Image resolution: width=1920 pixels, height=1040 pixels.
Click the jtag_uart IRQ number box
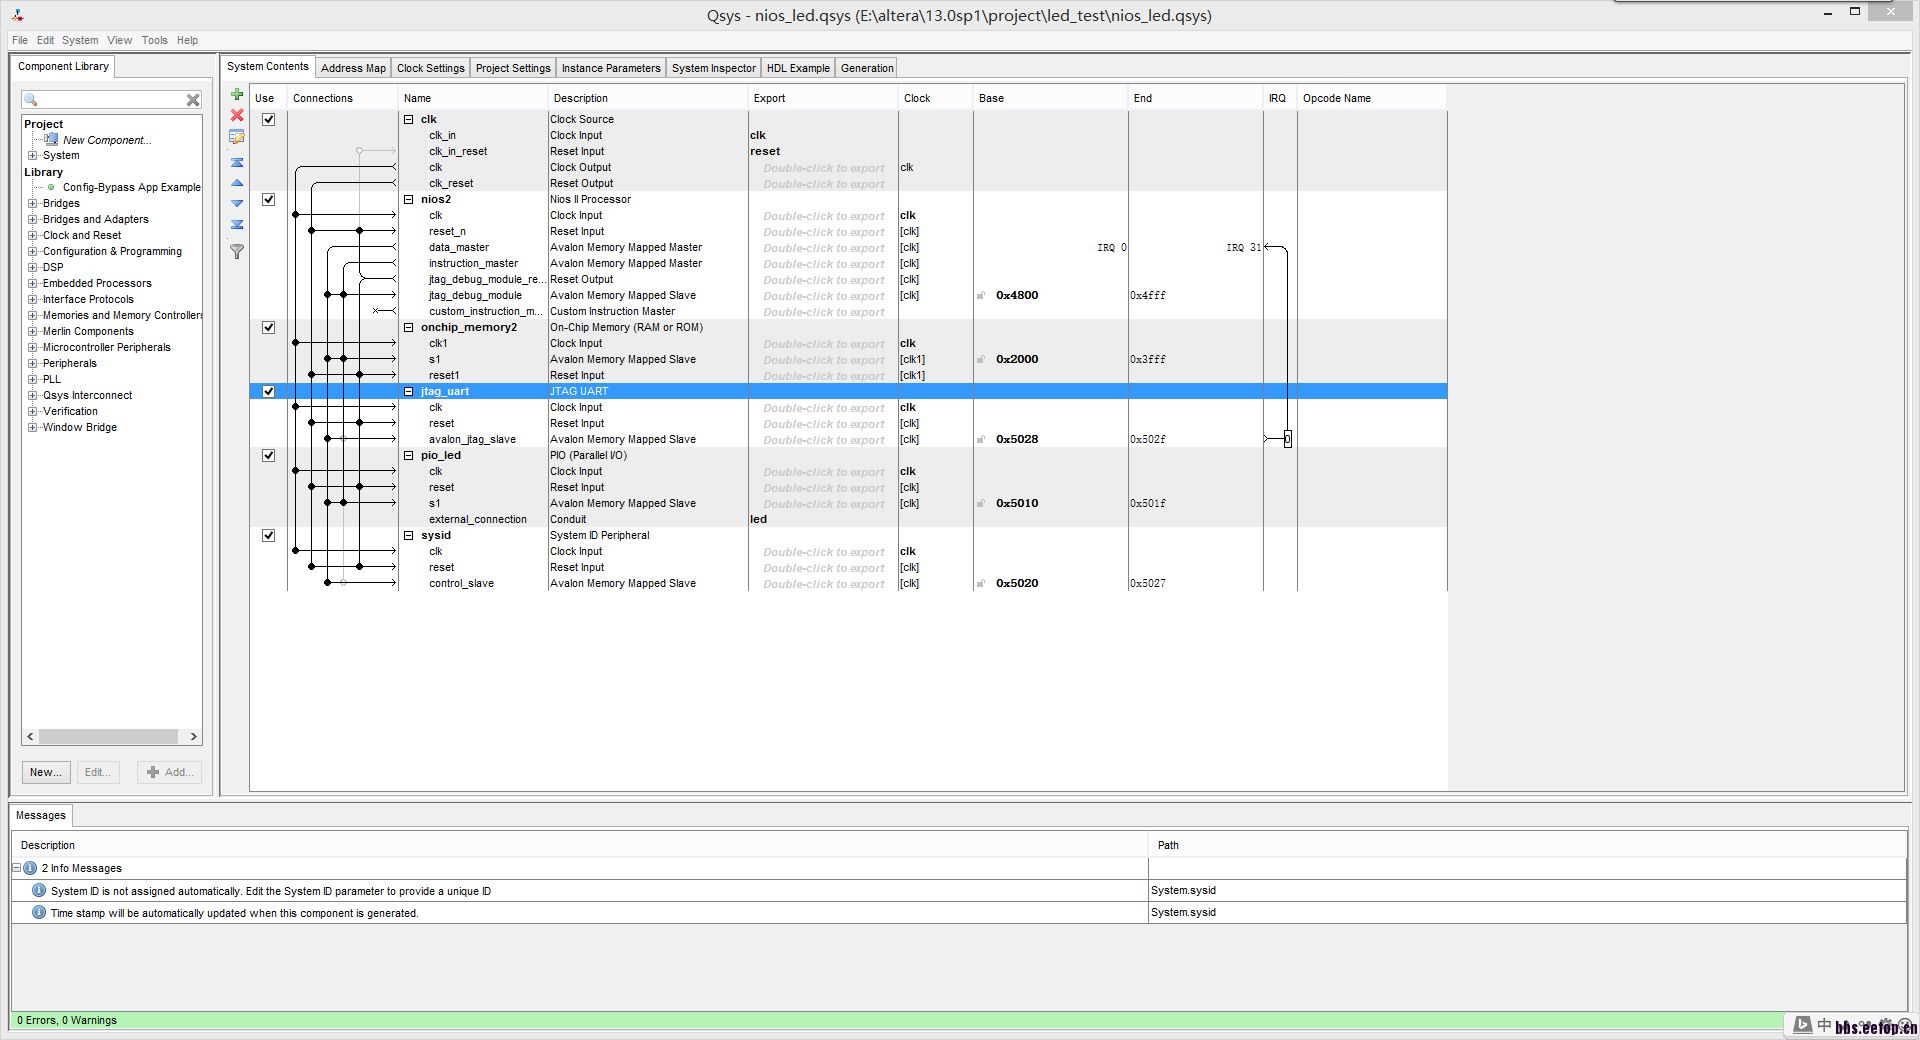click(x=1288, y=439)
